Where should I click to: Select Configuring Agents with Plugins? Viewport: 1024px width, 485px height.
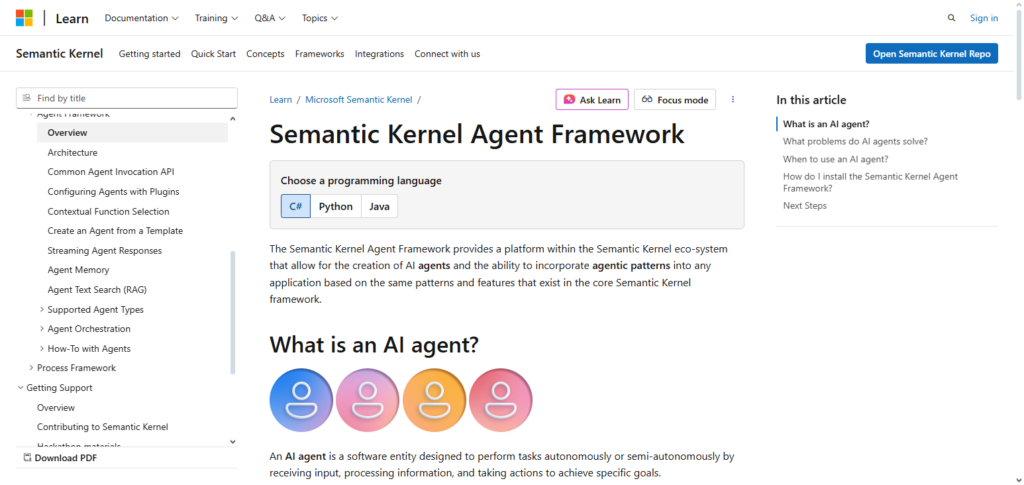pos(114,192)
